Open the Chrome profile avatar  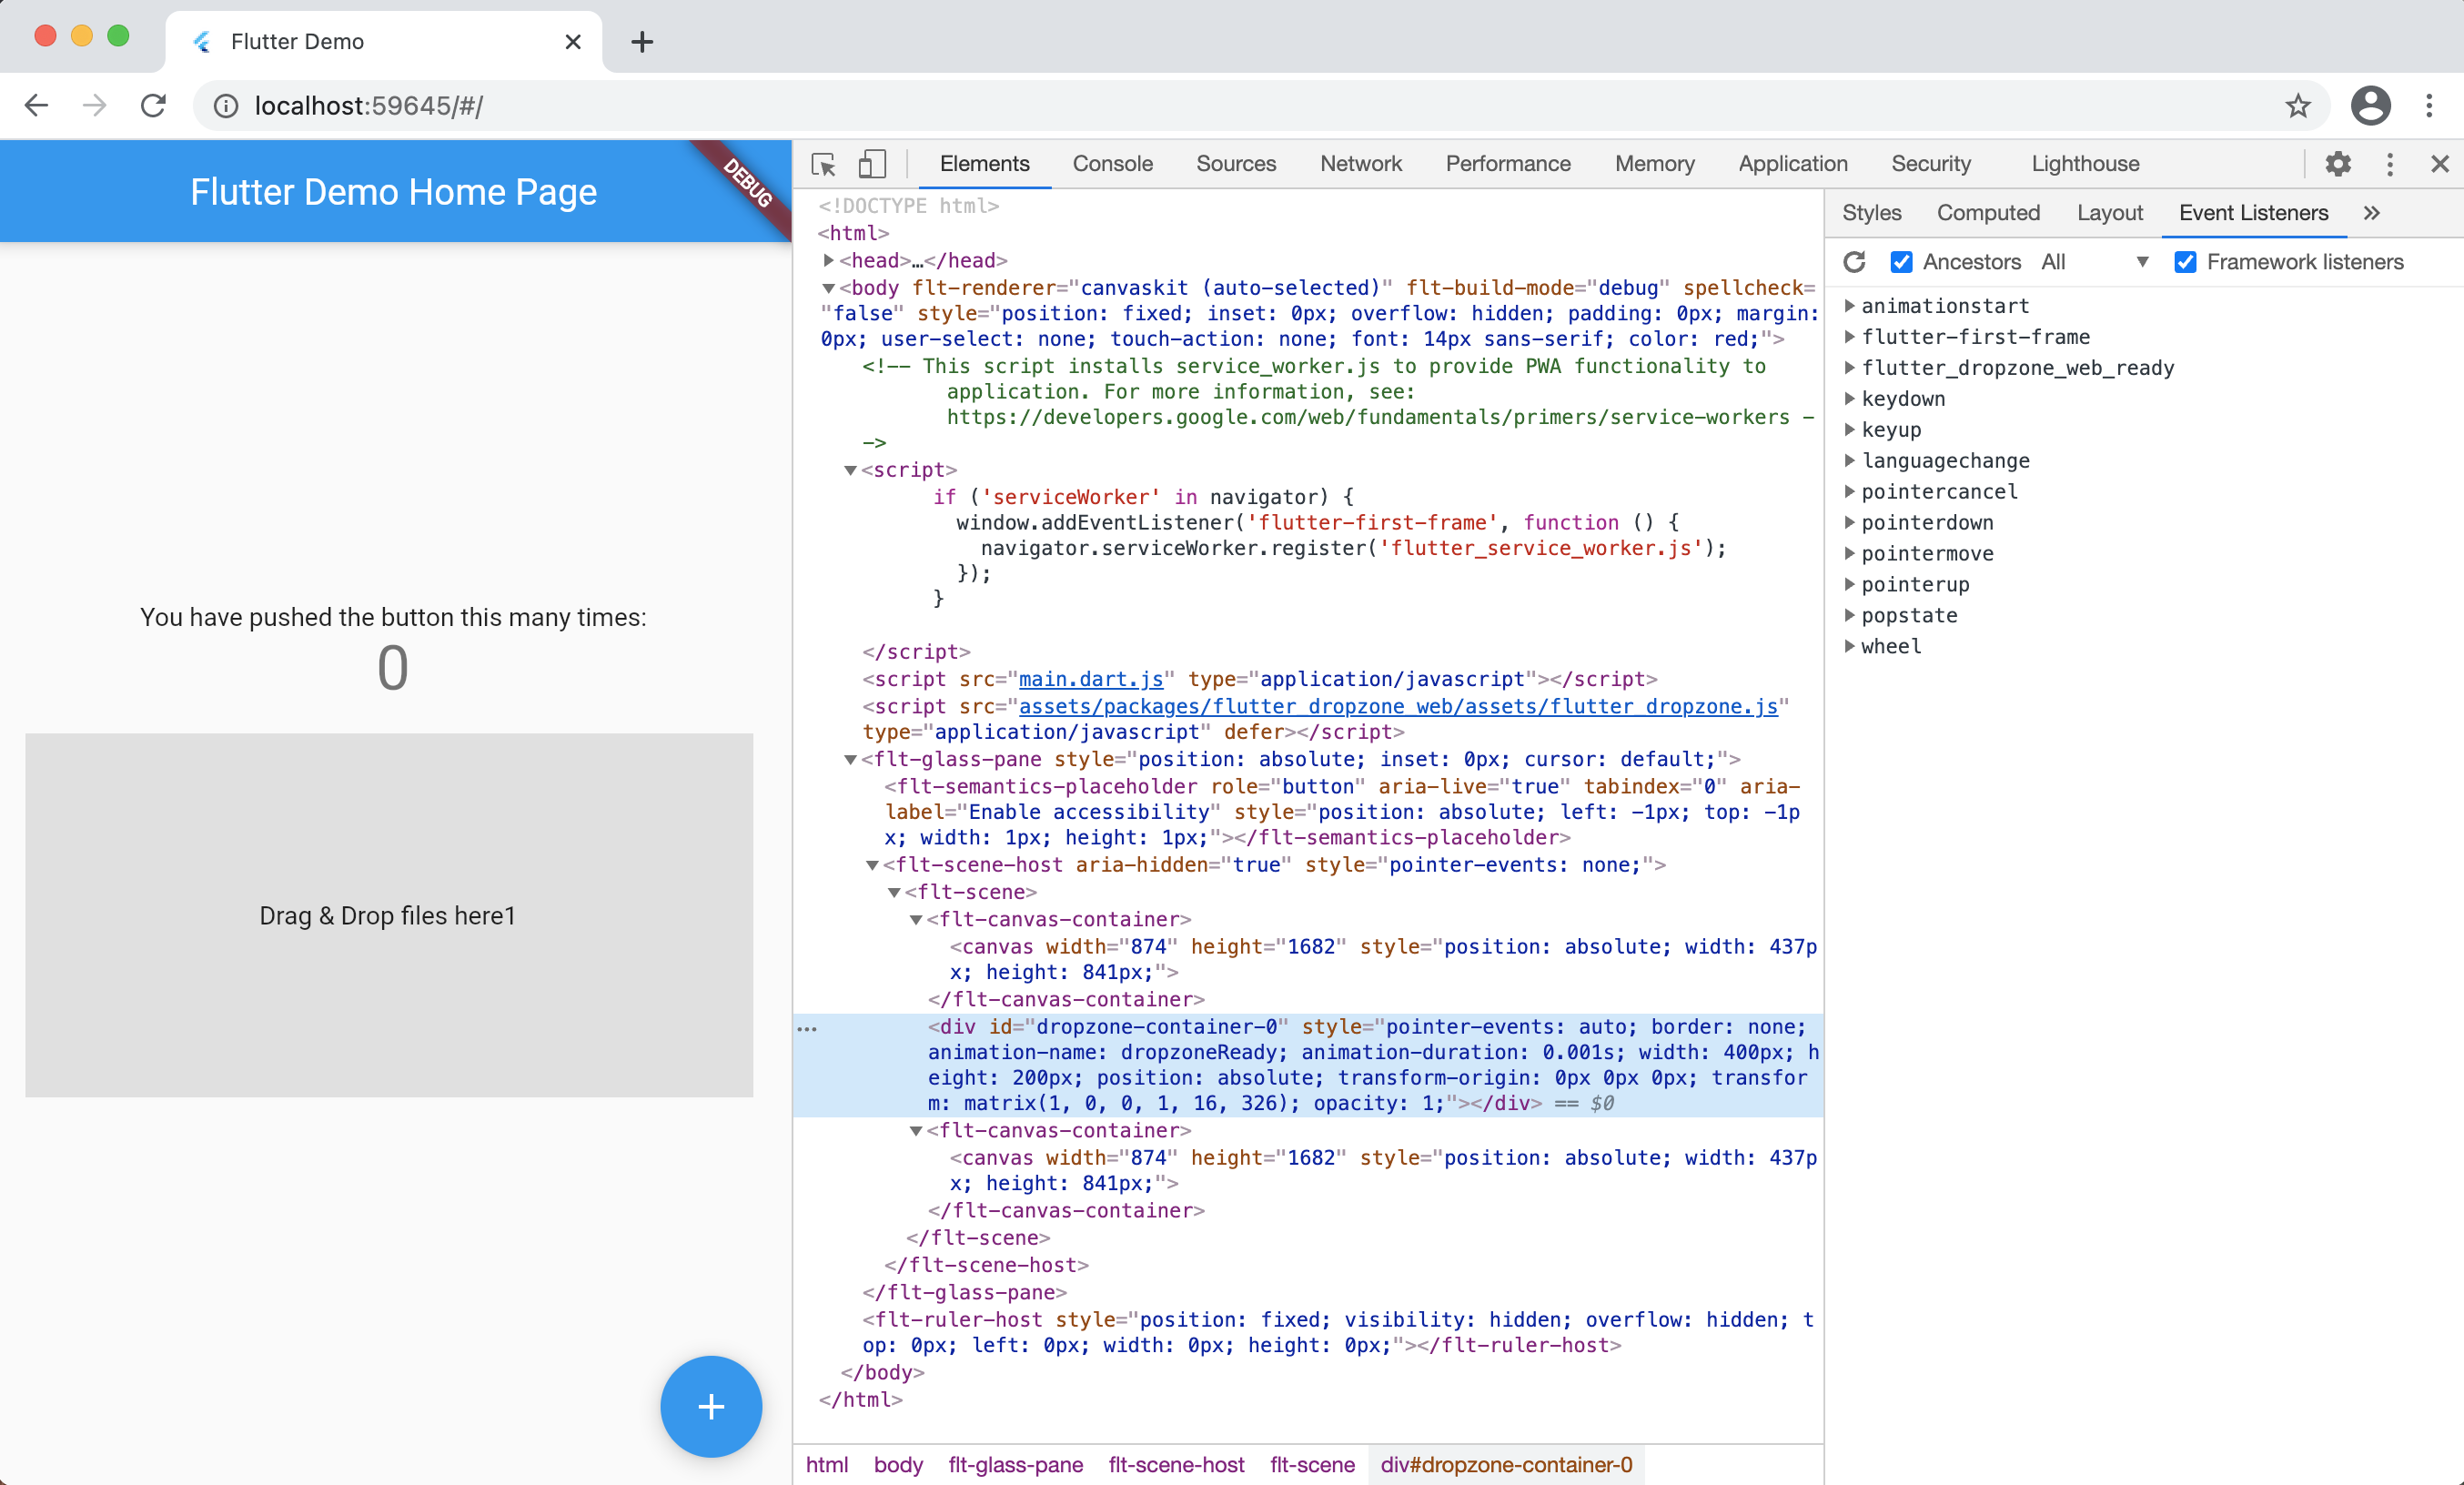tap(2370, 106)
